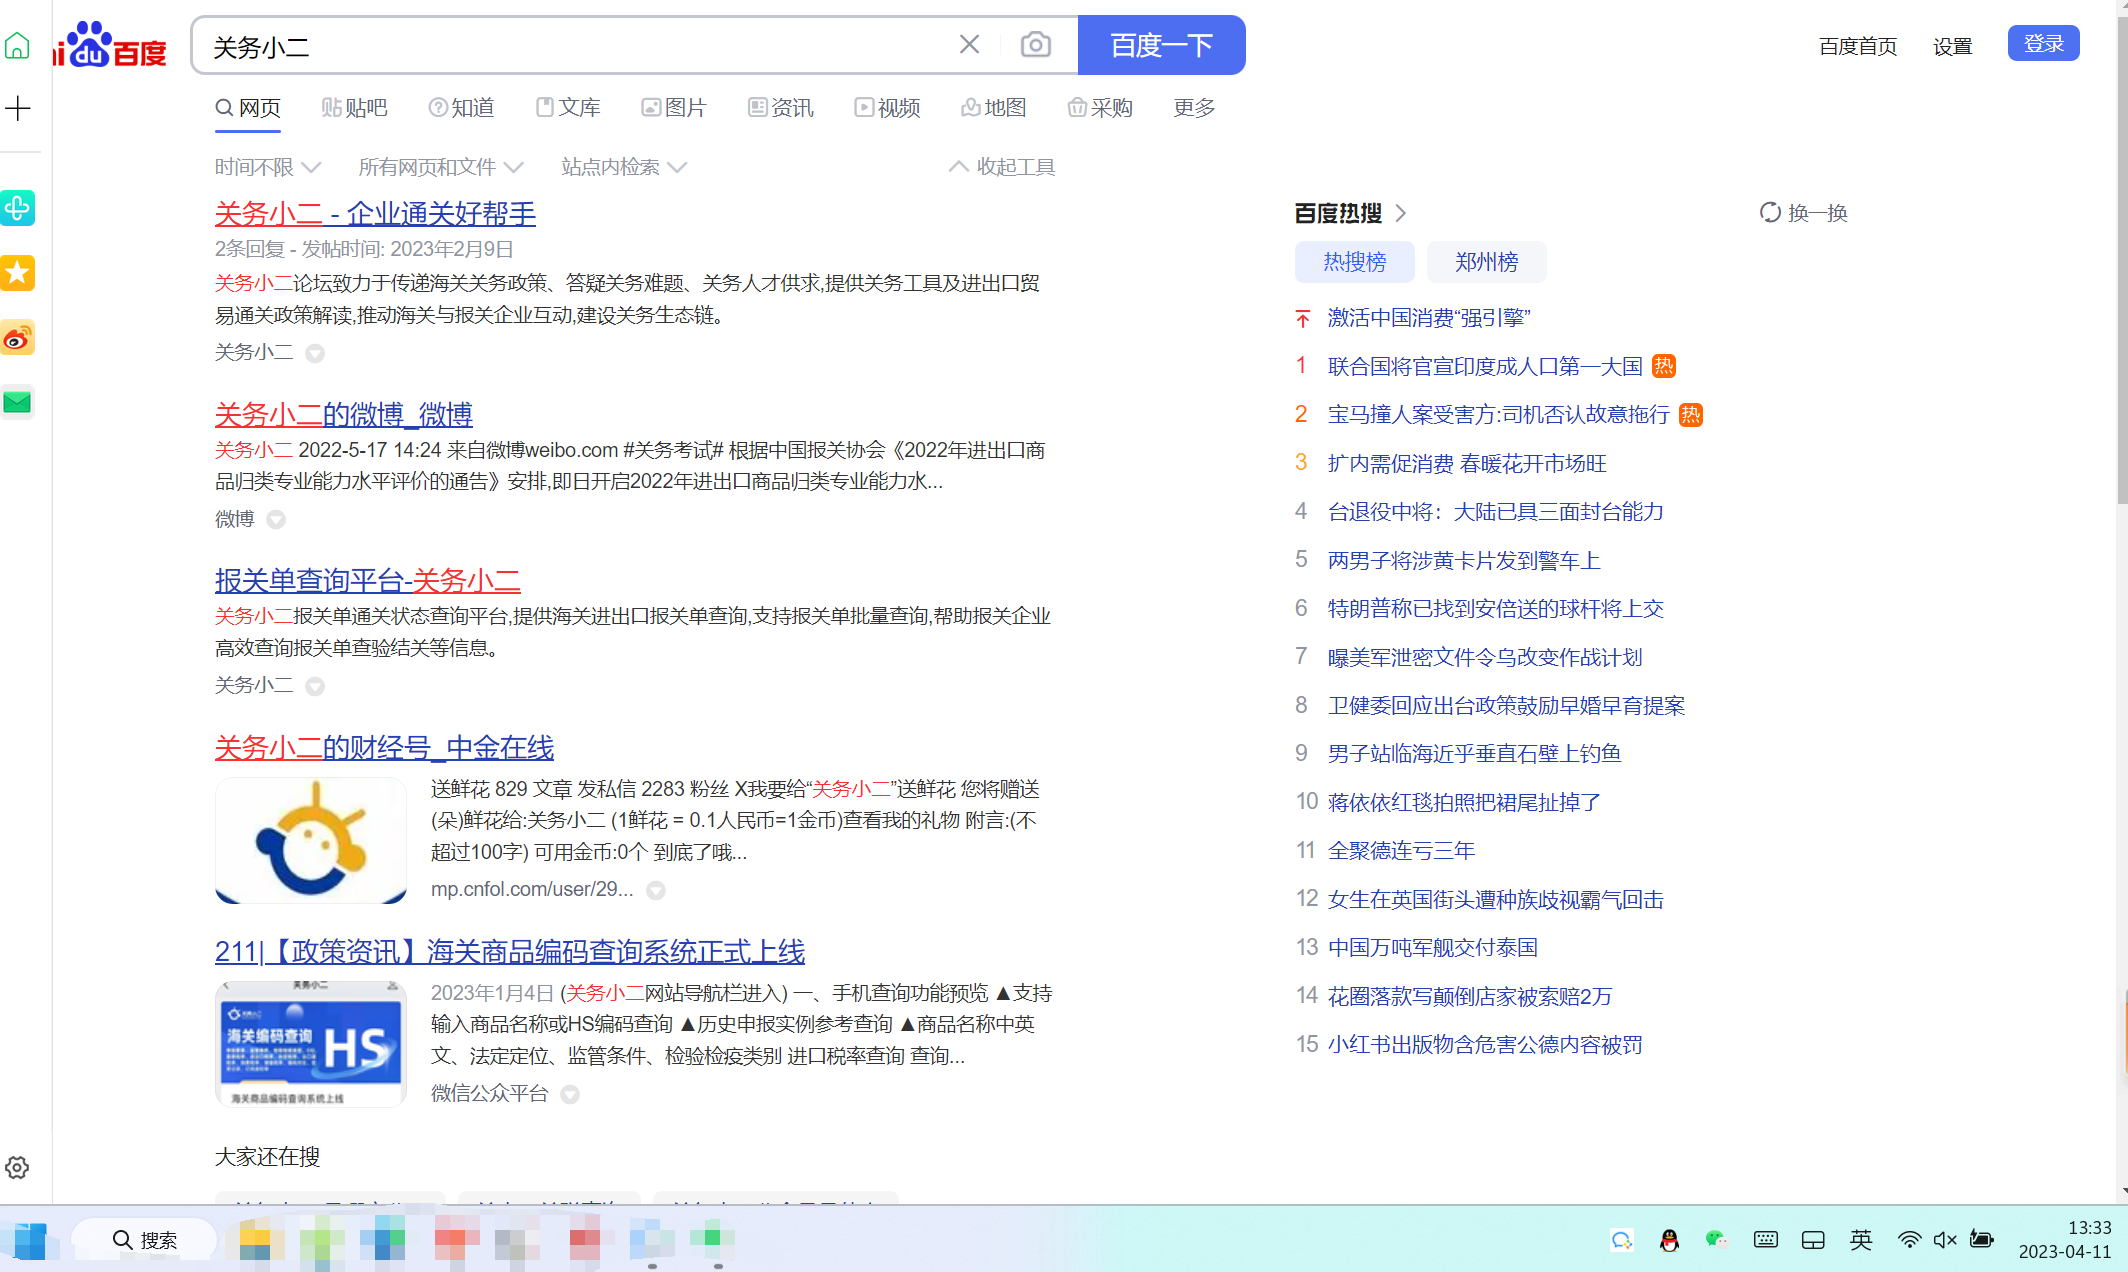Refresh hot searches with 换一换

click(1803, 213)
